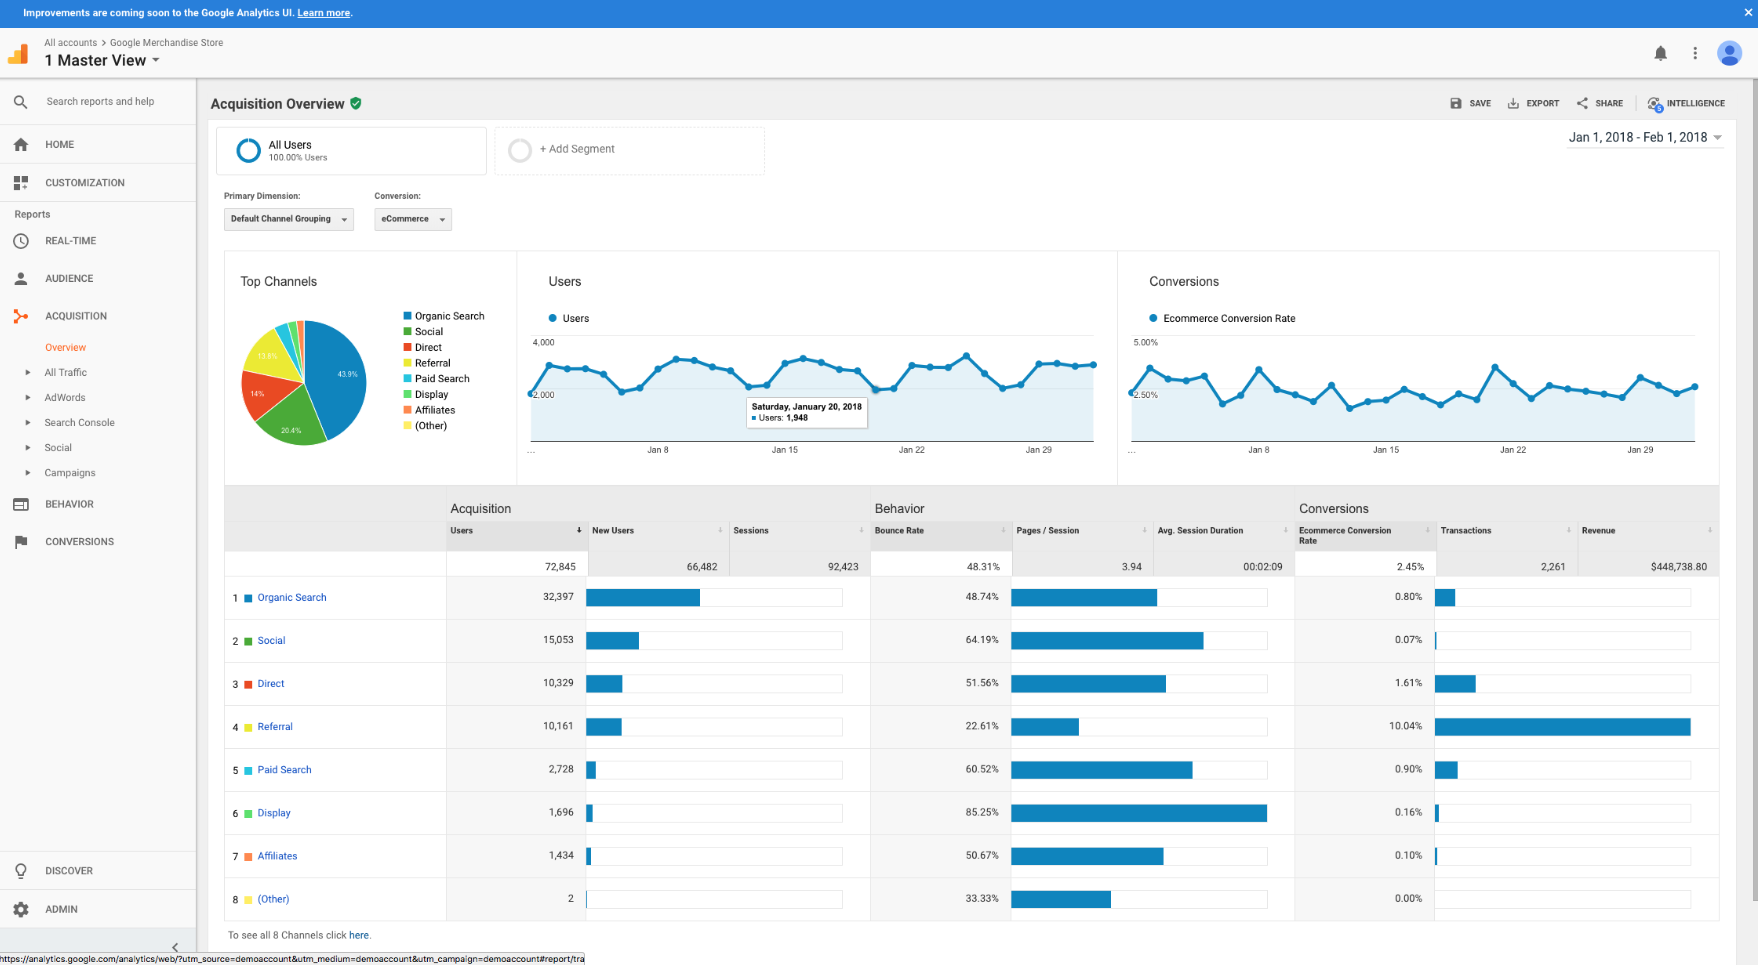Click the Save report button
The height and width of the screenshot is (965, 1758).
click(1470, 103)
